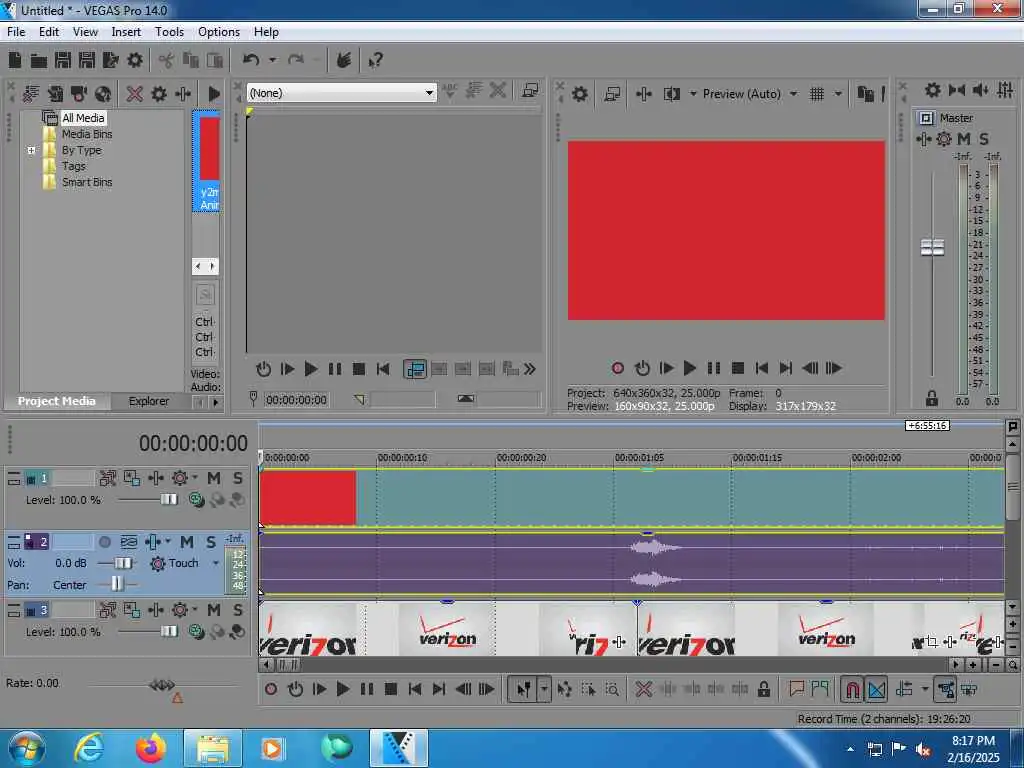The image size is (1024, 768).
Task: Copy preview snapshot to clipboard
Action: coord(865,94)
